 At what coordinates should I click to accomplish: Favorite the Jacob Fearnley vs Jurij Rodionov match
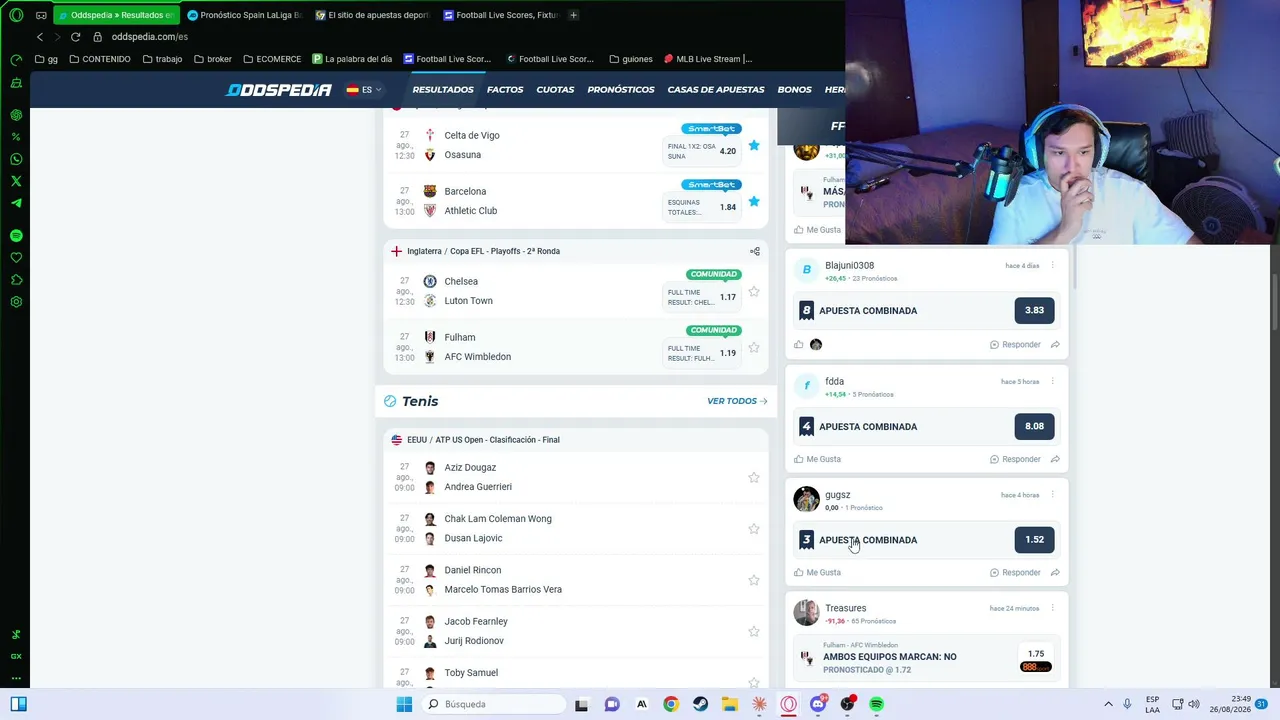pyautogui.click(x=754, y=632)
